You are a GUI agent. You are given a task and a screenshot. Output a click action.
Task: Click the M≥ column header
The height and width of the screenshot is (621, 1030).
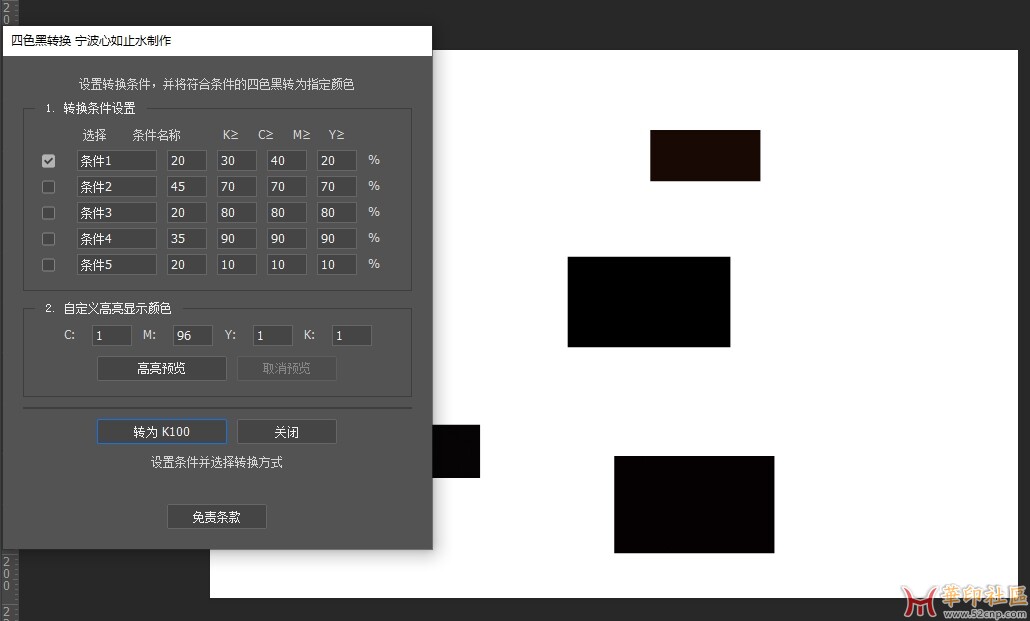coord(302,135)
